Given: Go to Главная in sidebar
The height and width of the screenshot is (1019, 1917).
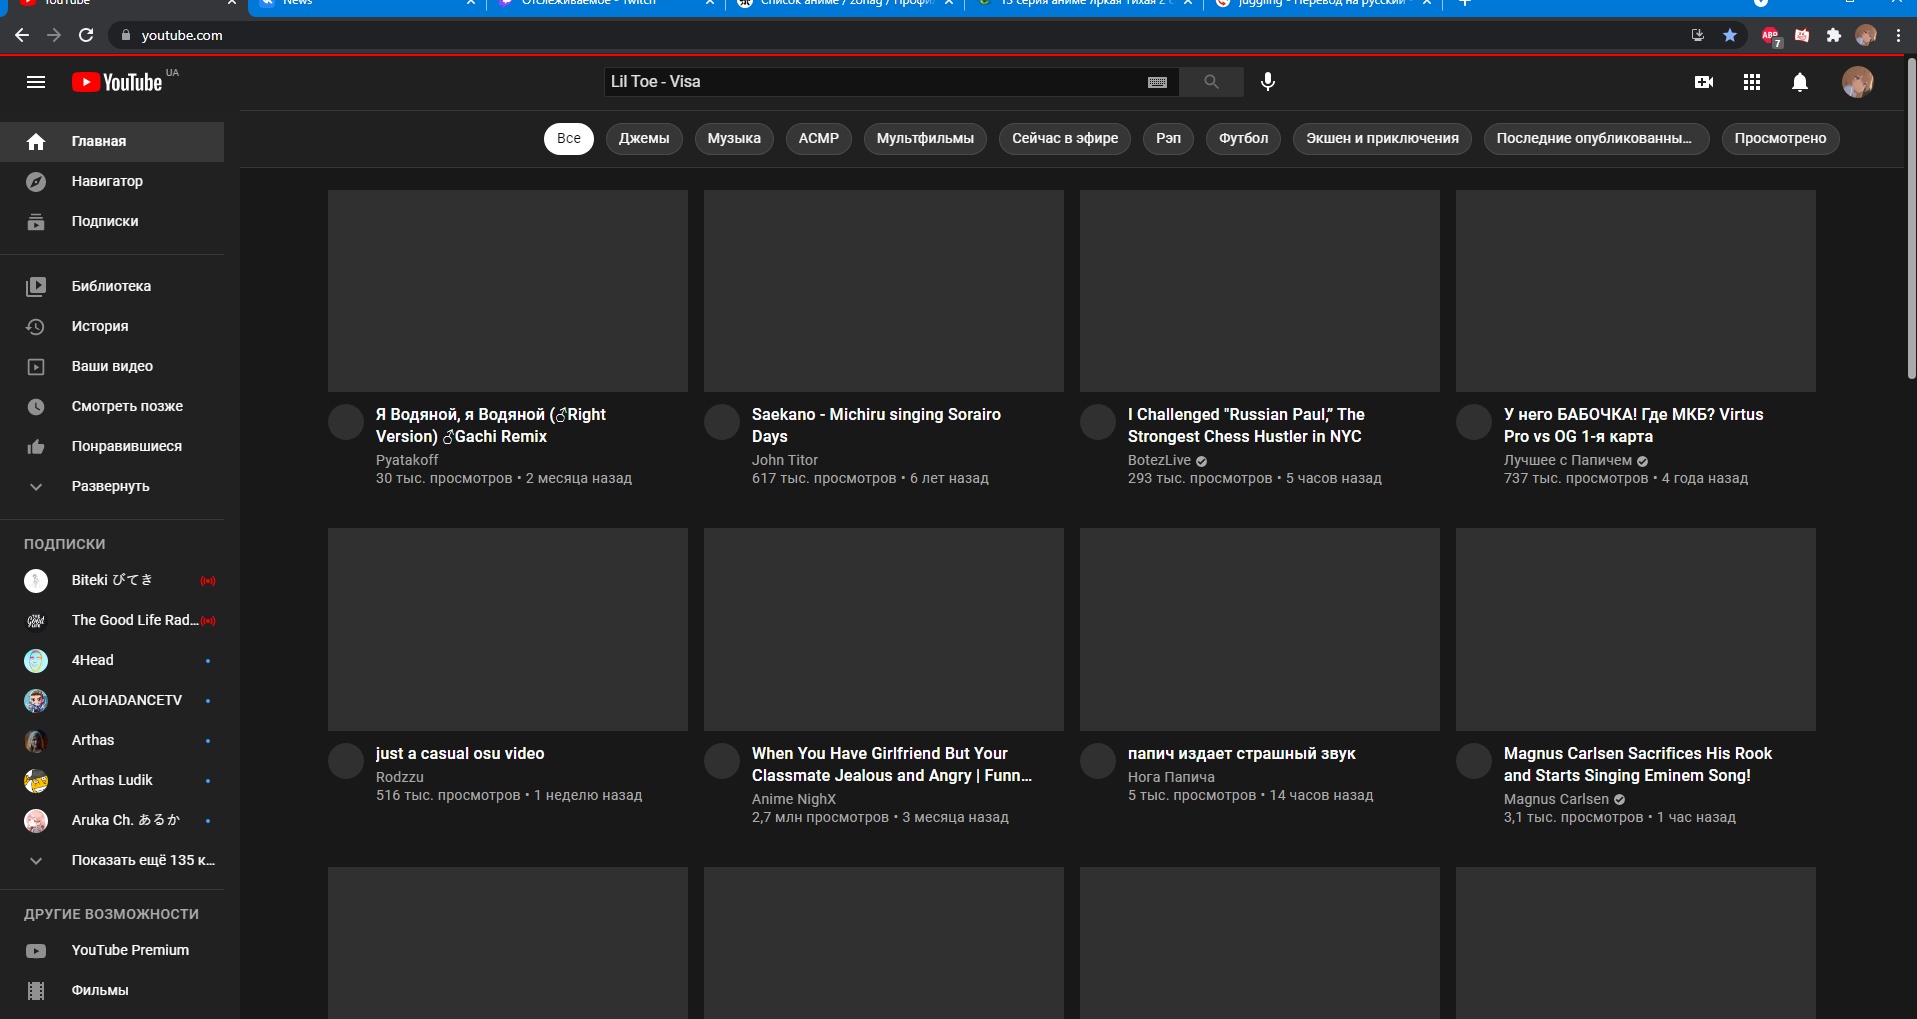Looking at the screenshot, I should [112, 141].
